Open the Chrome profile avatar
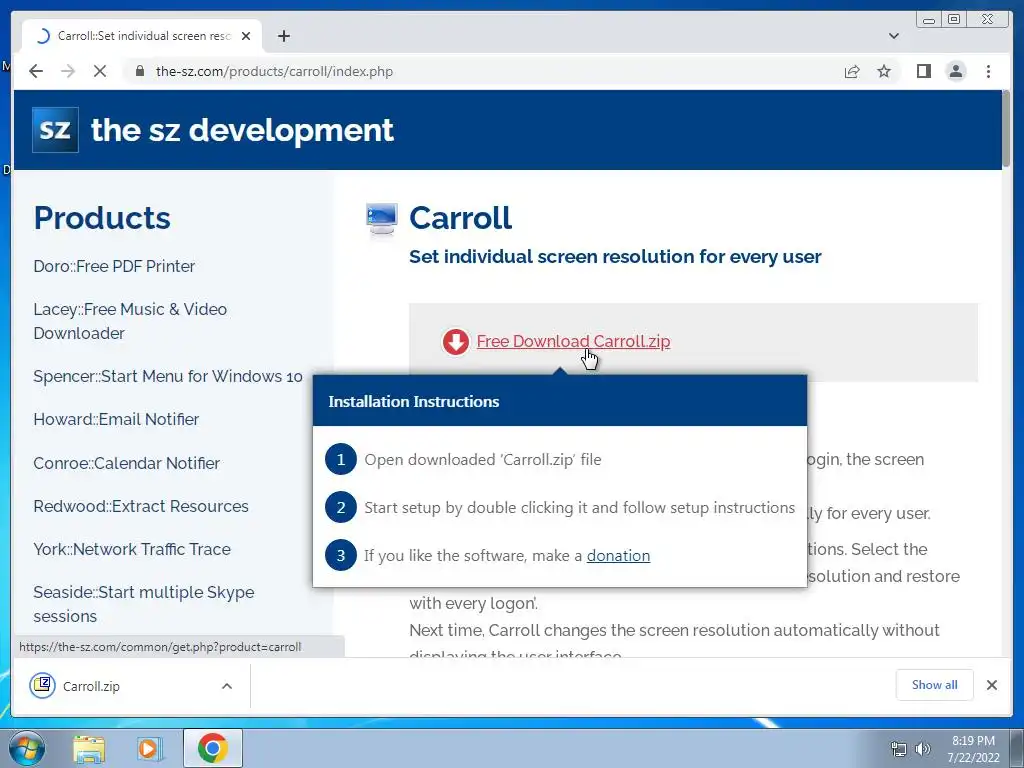 (x=955, y=71)
